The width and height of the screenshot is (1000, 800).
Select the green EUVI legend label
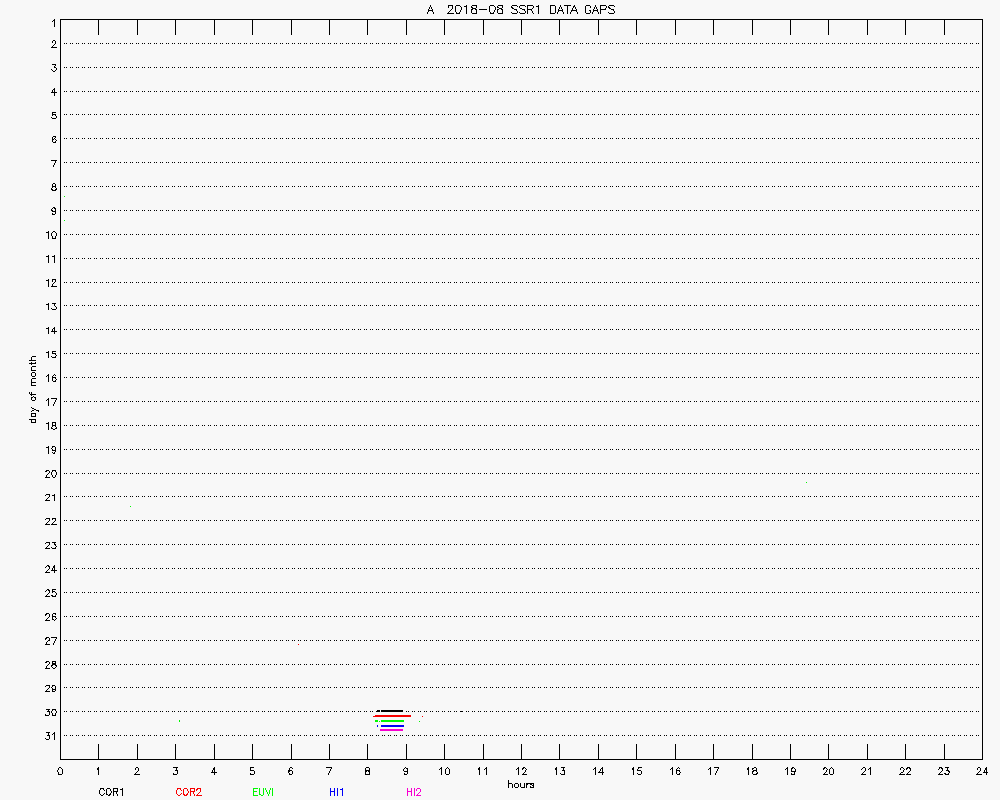coord(263,792)
